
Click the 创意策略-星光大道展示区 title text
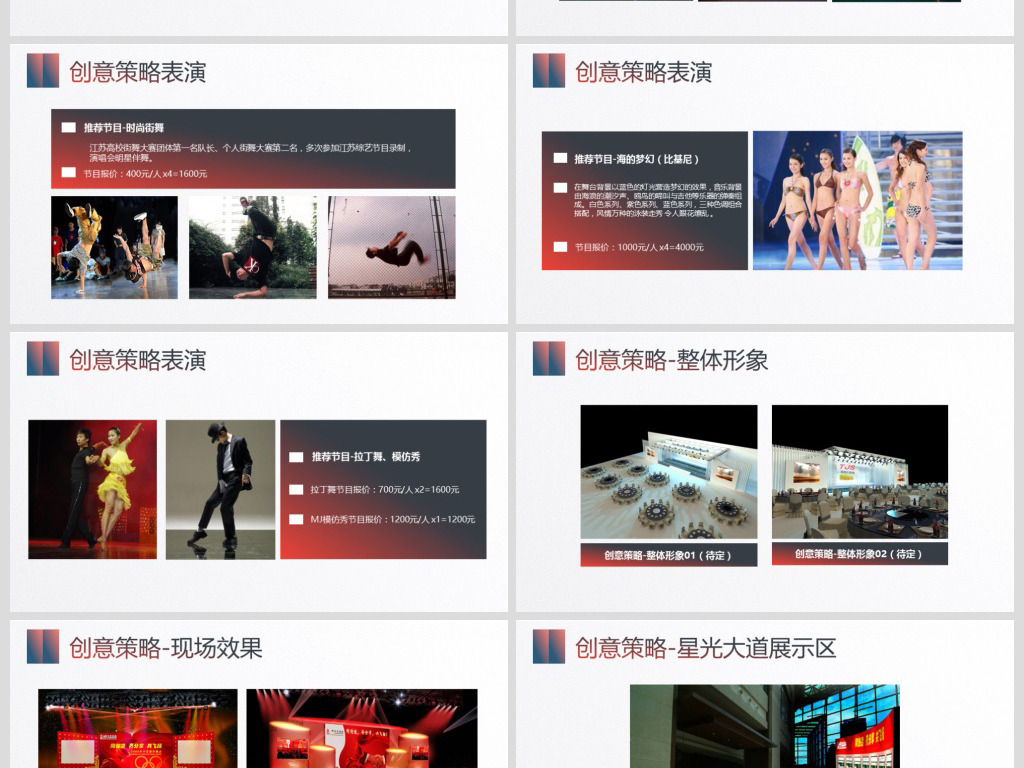point(705,648)
